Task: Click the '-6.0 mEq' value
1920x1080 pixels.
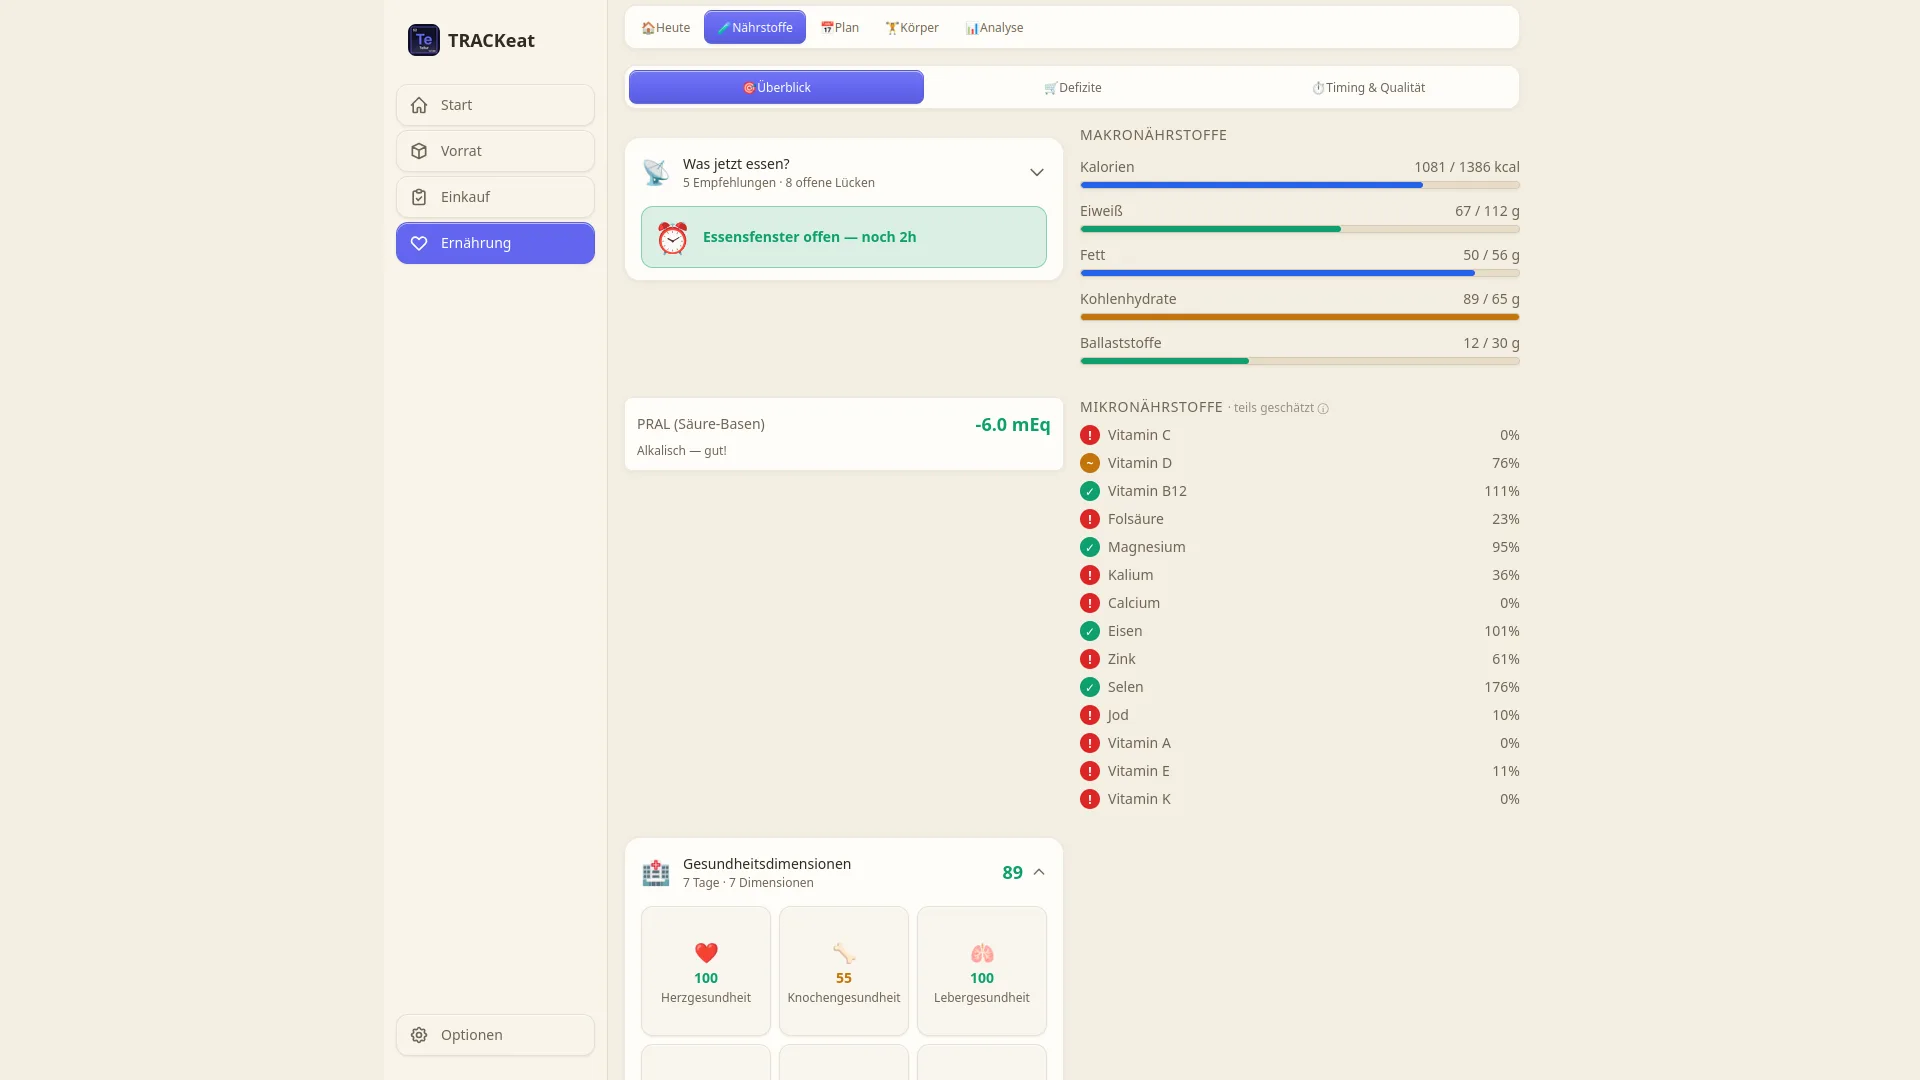Action: (1013, 424)
